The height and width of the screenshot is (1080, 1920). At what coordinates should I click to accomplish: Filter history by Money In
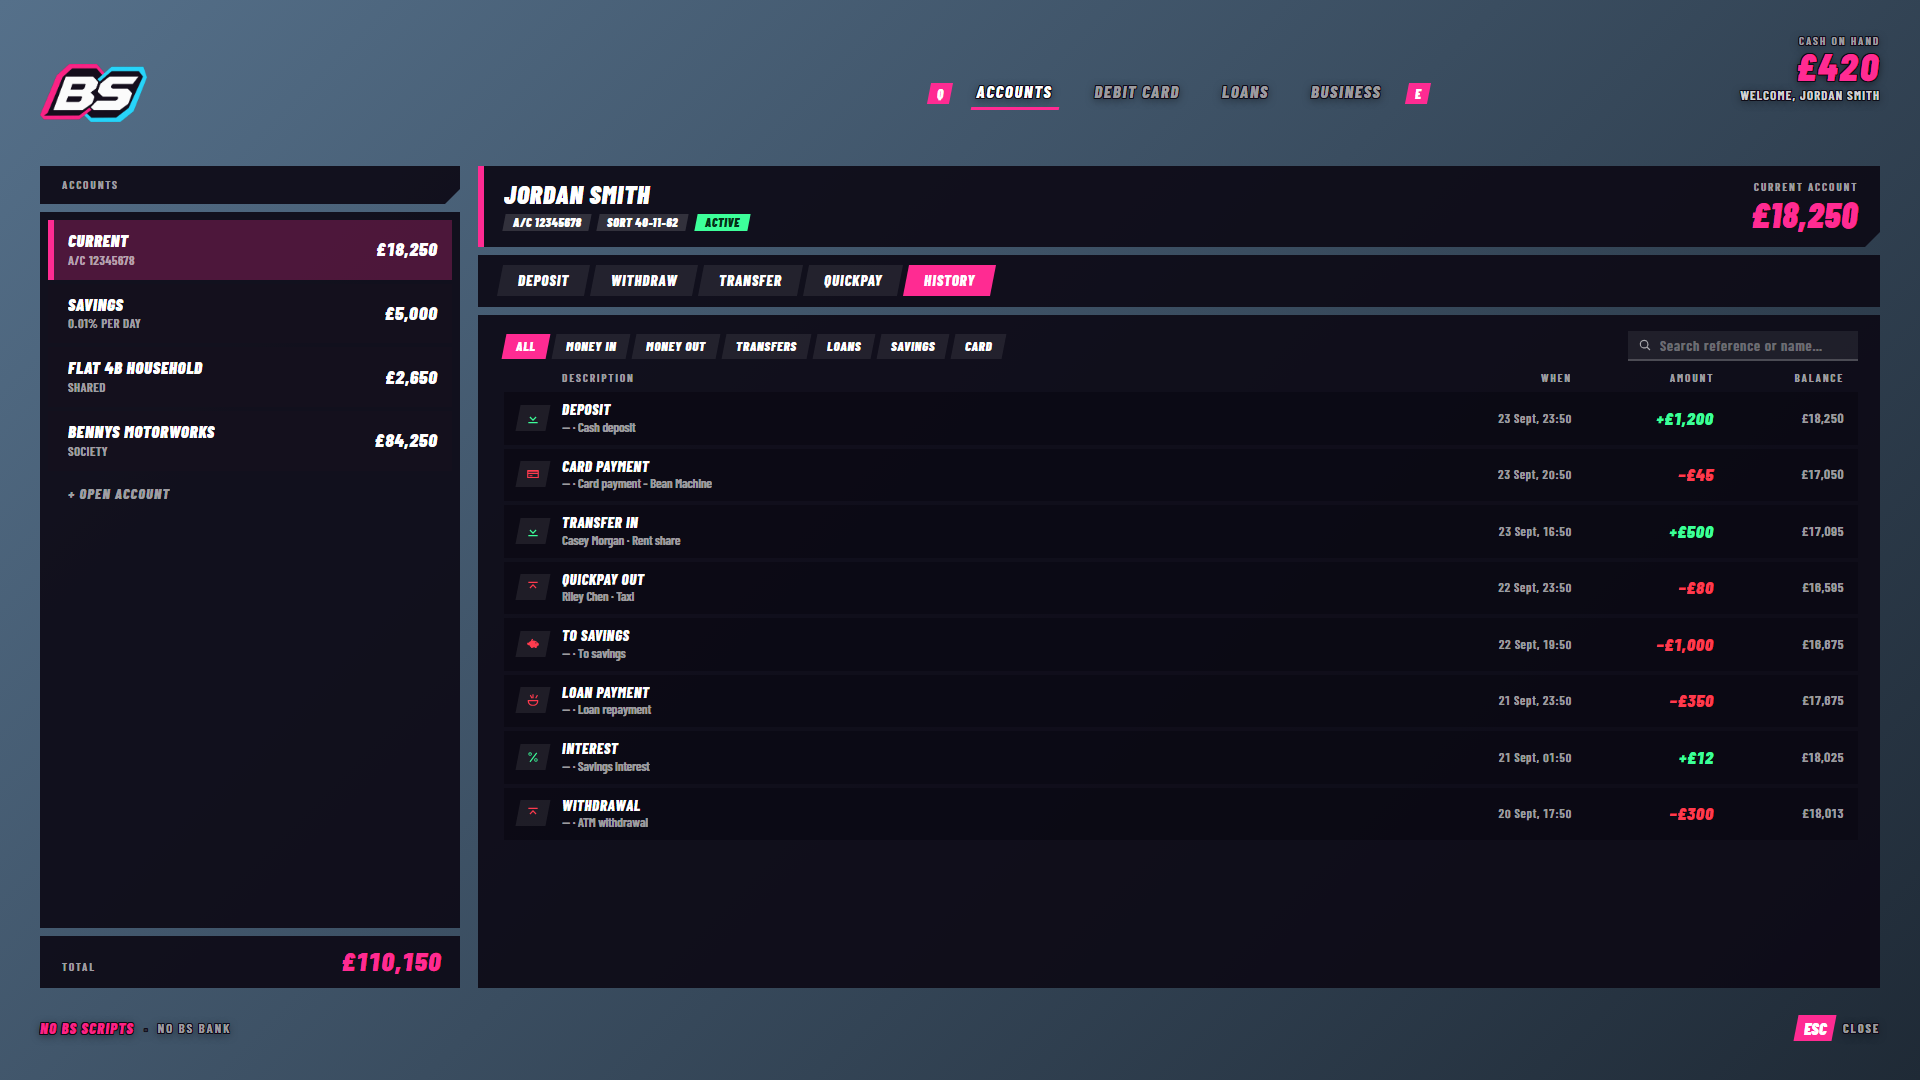[x=591, y=347]
